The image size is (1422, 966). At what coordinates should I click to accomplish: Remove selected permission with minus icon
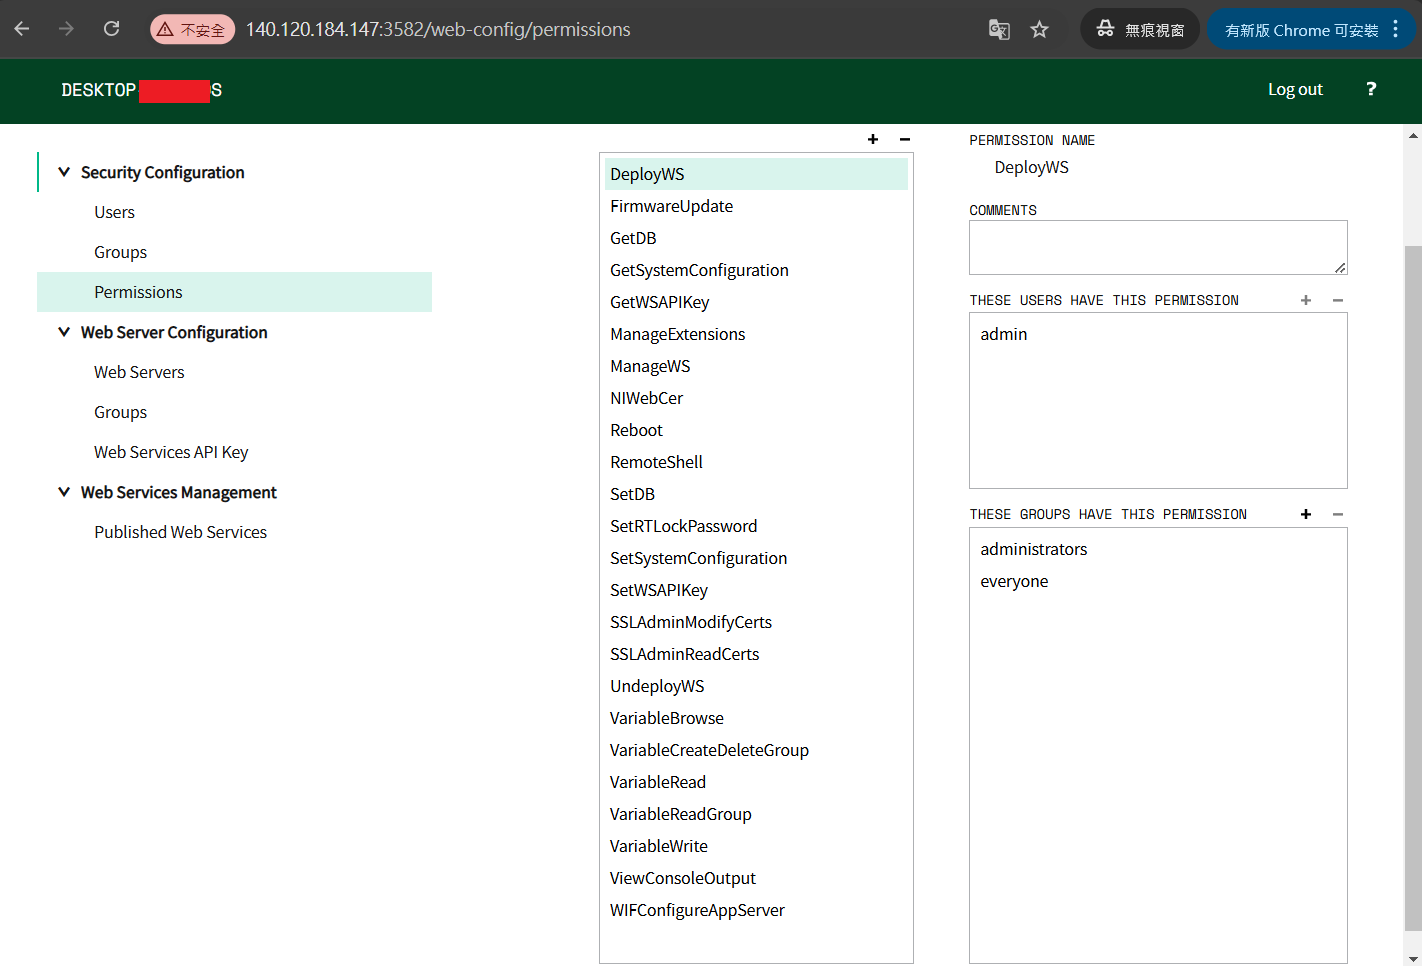click(x=905, y=139)
